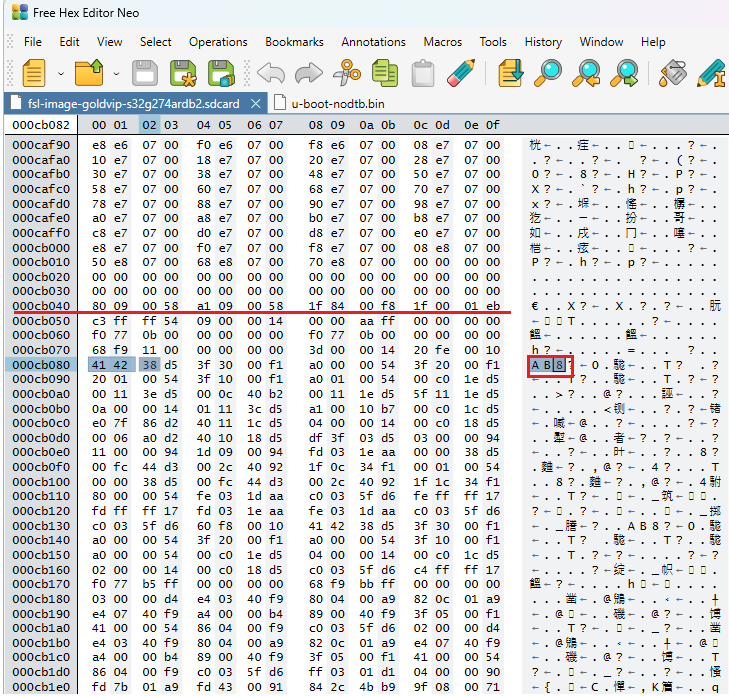The height and width of the screenshot is (696, 729).
Task: Select byte 38 in row 000cb080
Action: [x=149, y=365]
